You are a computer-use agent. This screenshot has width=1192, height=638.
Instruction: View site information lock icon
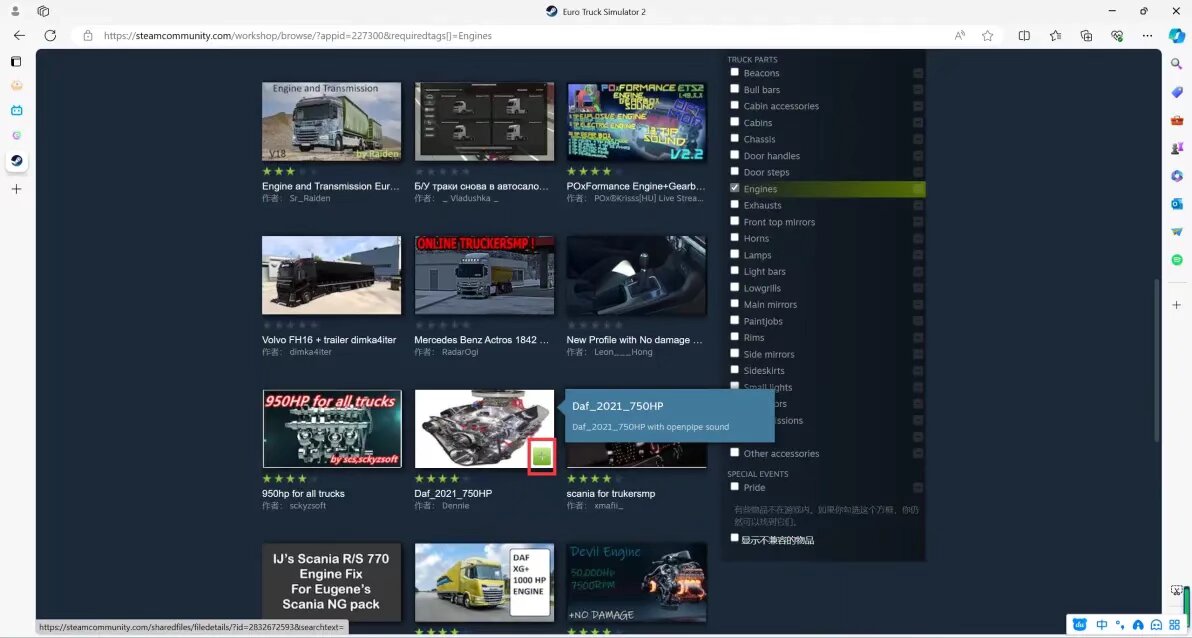88,36
